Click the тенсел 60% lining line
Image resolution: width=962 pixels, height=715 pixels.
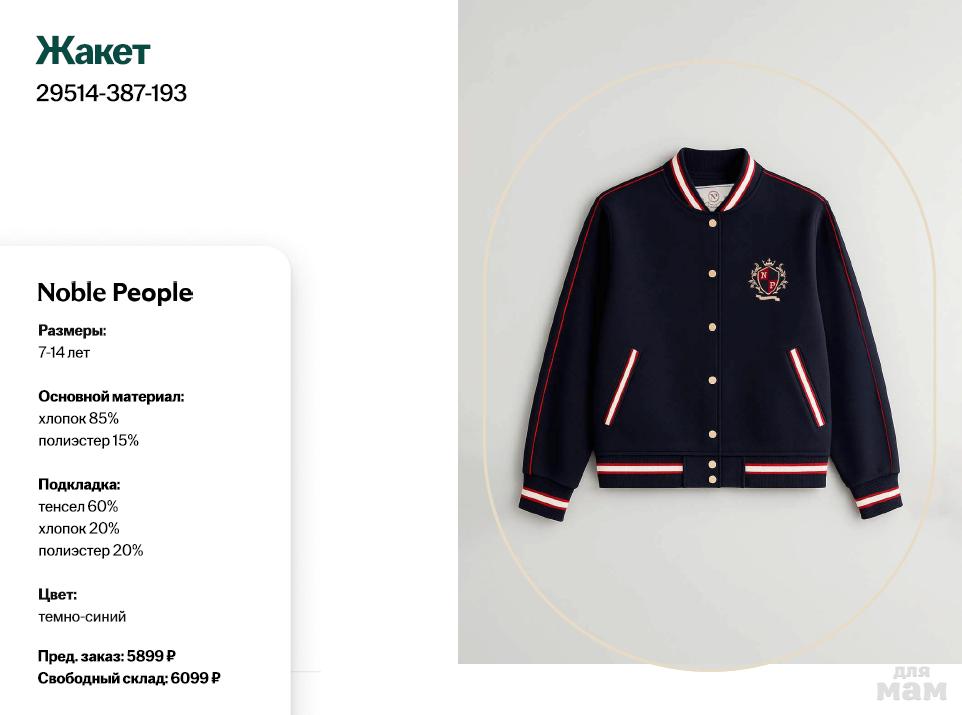click(78, 506)
